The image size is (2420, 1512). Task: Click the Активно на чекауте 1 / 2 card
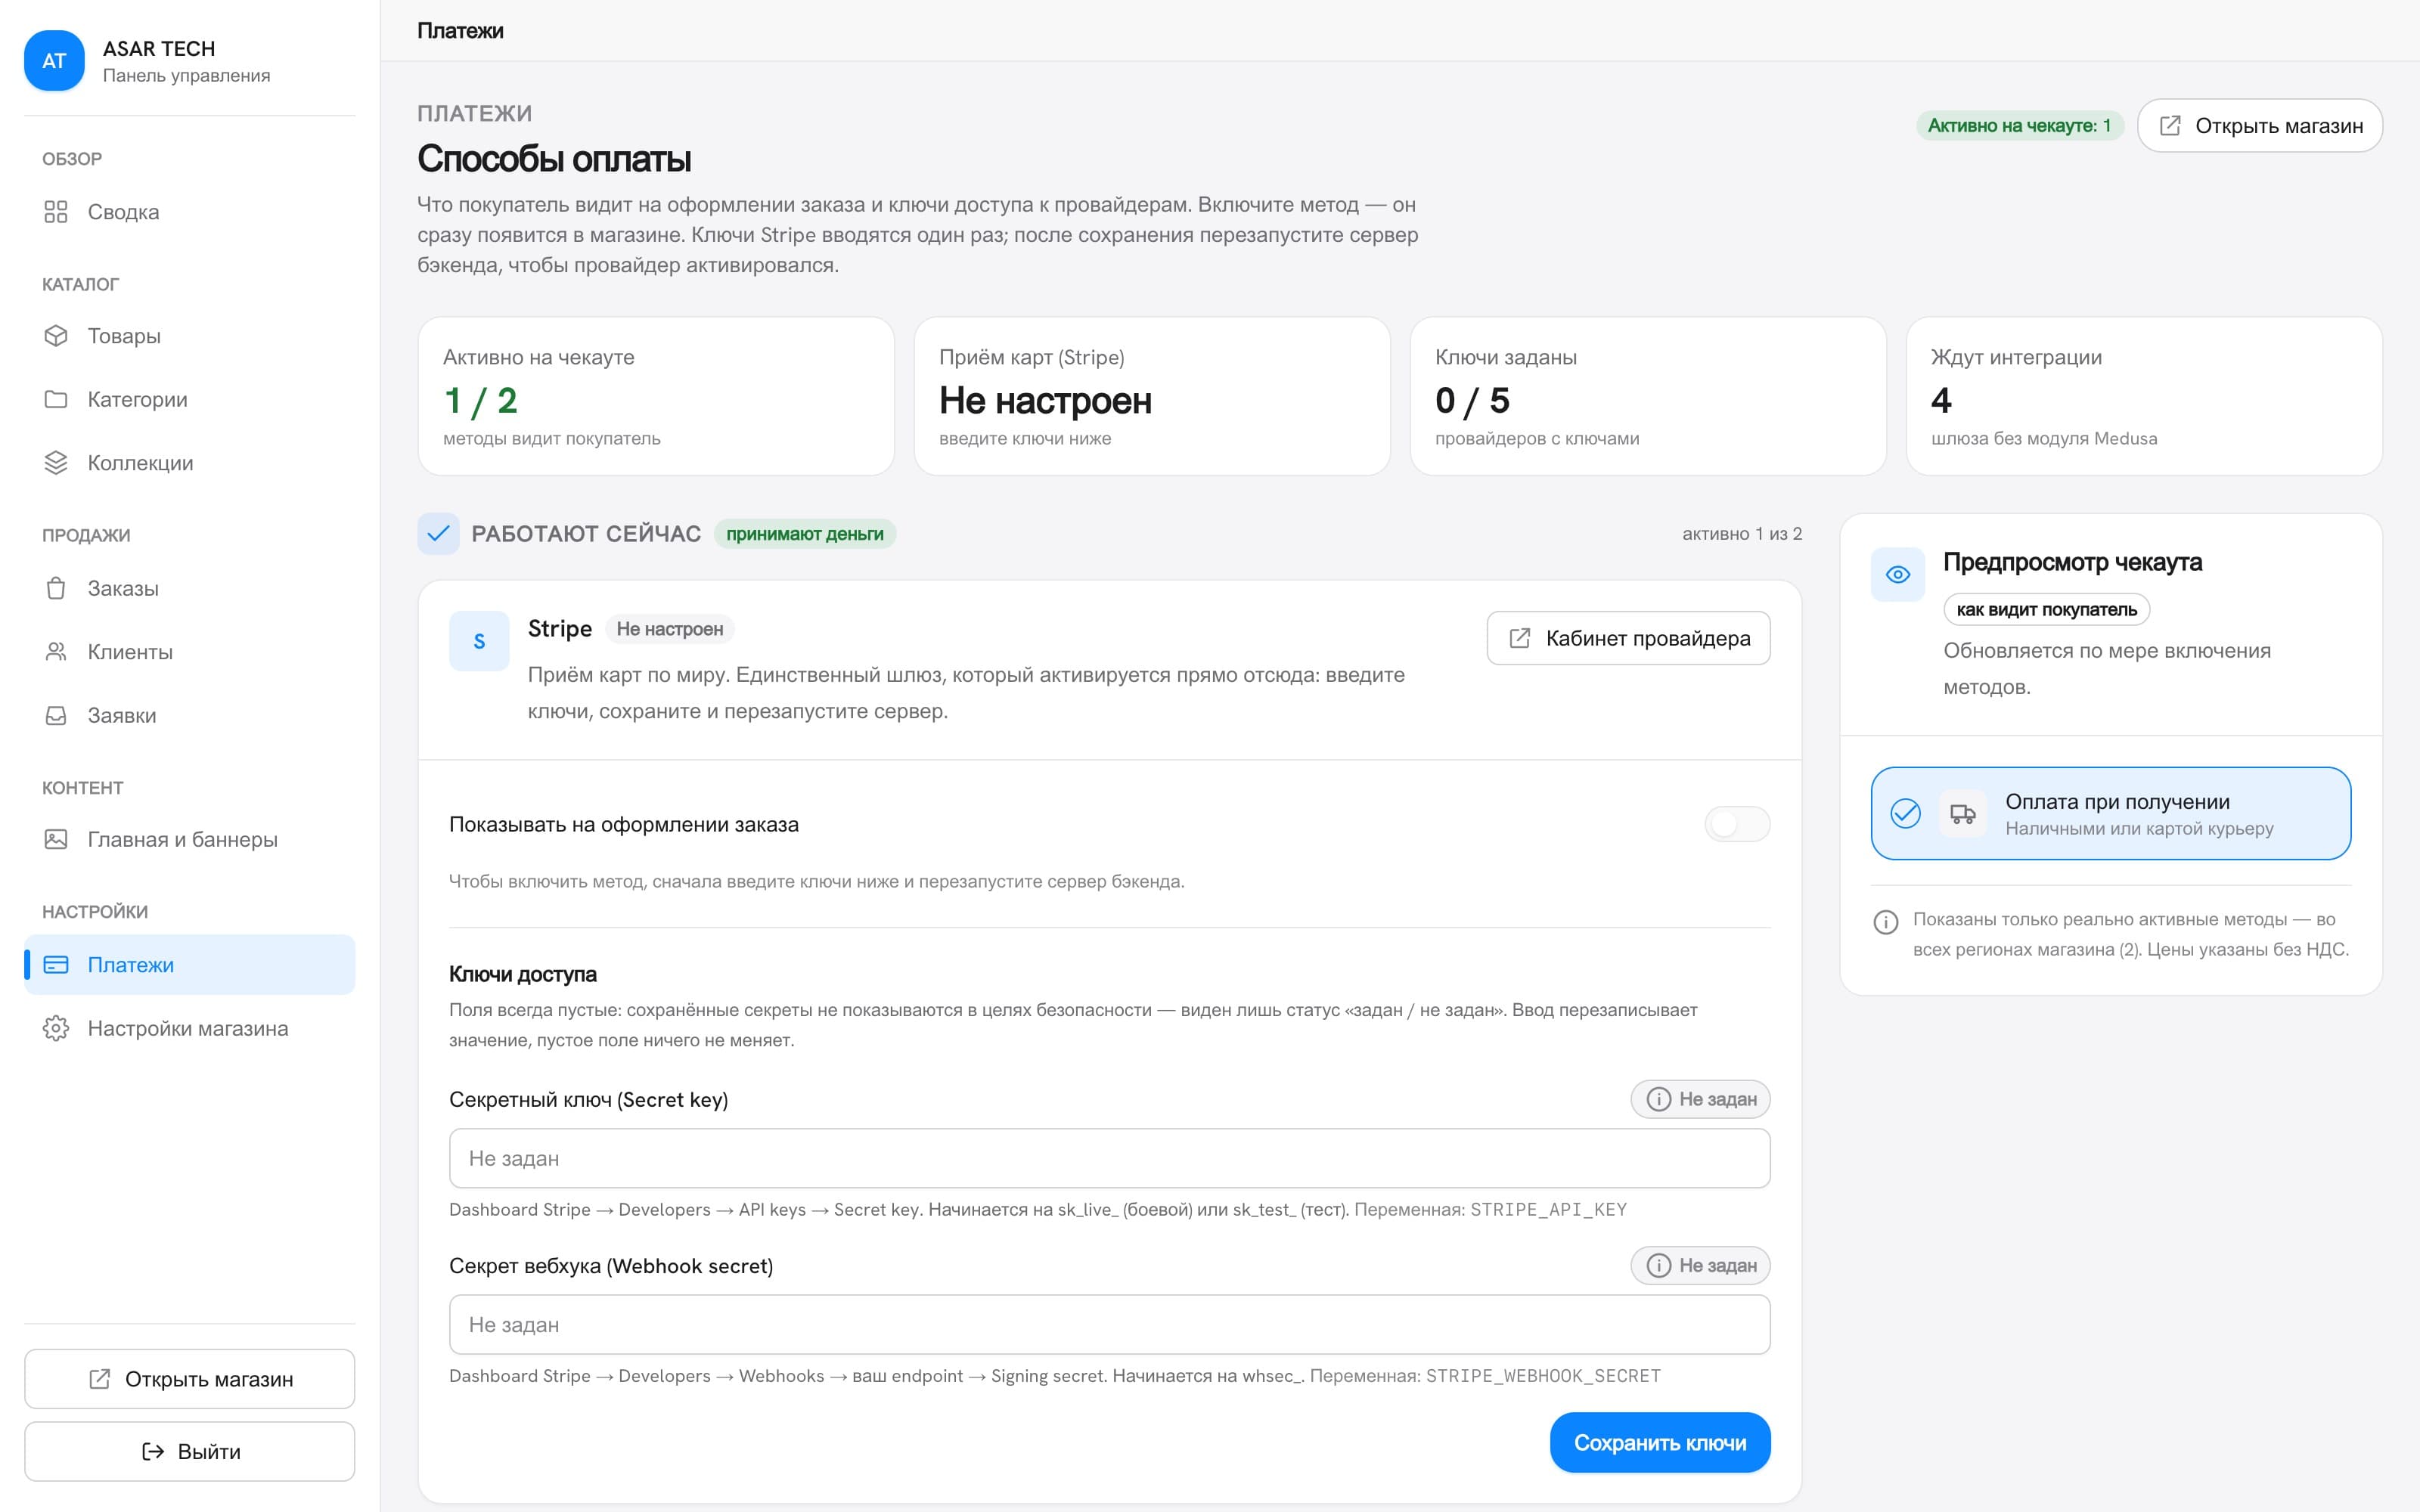pos(656,396)
